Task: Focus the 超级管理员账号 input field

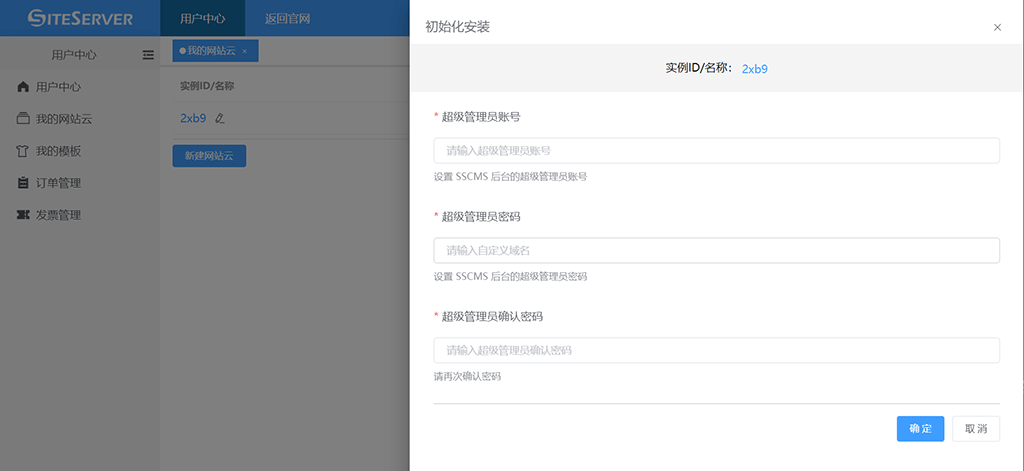Action: [716, 151]
